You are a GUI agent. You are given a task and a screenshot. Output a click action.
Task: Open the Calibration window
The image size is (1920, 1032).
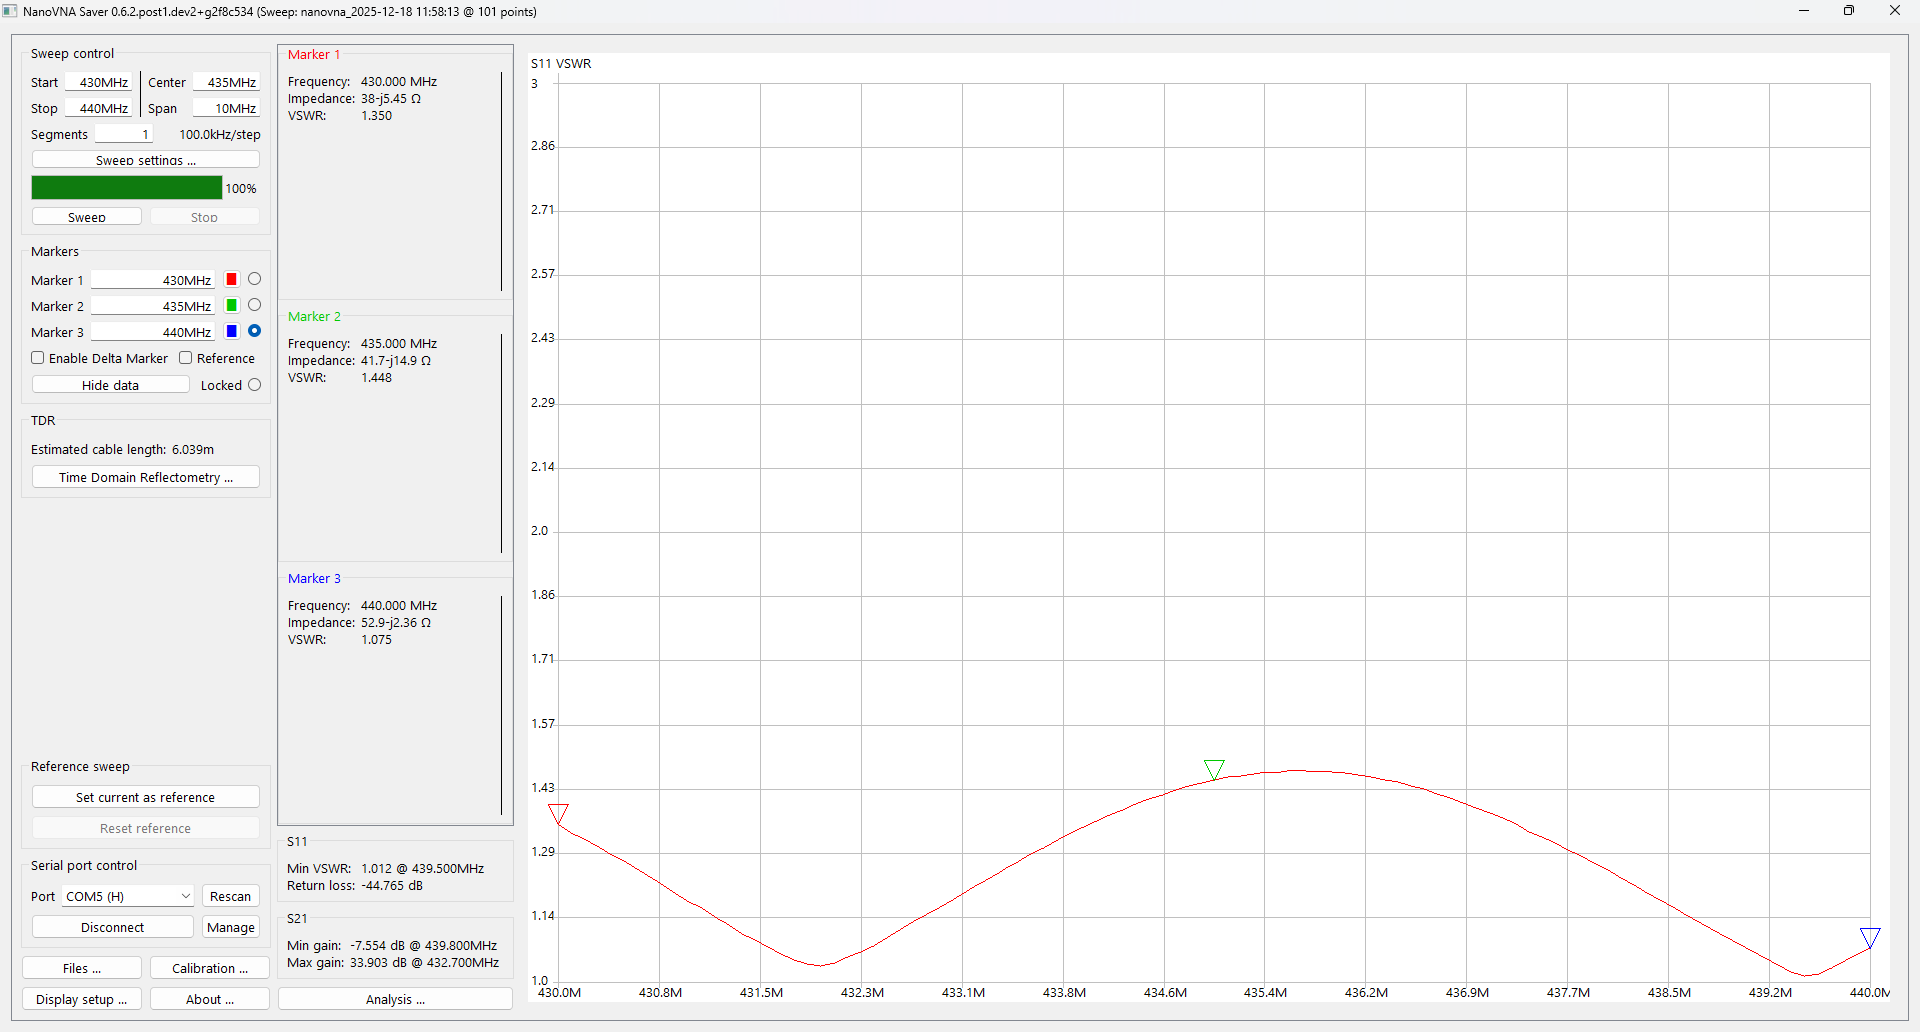pyautogui.click(x=210, y=968)
